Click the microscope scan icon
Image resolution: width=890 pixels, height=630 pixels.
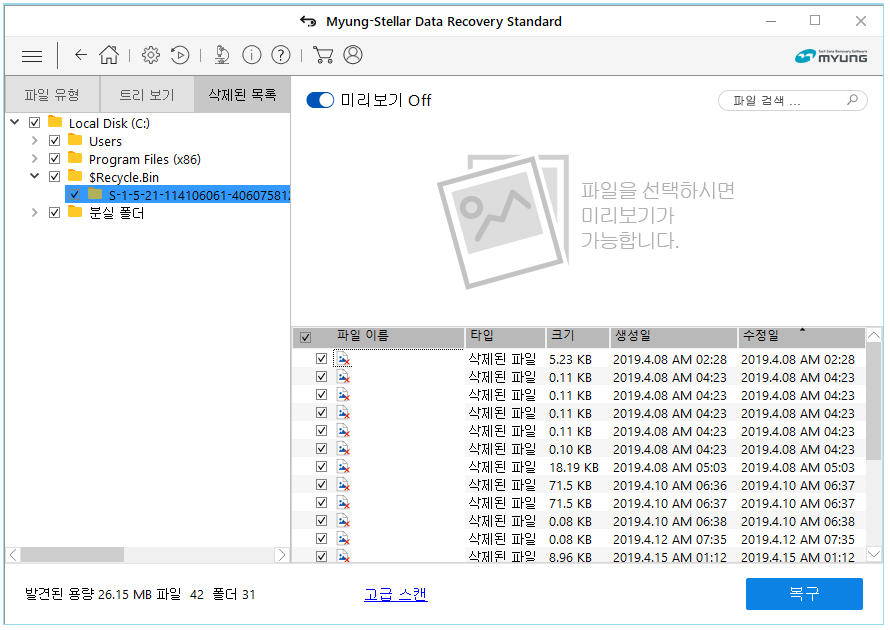point(222,54)
